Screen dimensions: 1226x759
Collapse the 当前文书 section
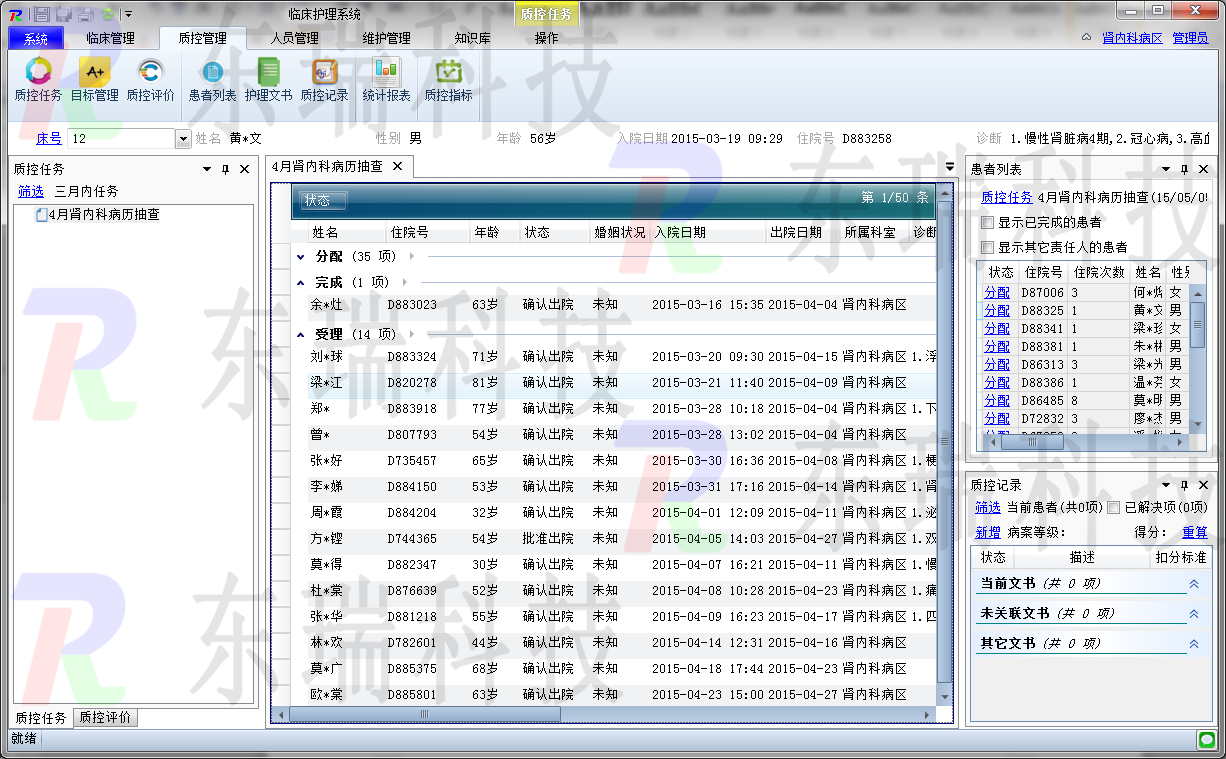[x=1193, y=584]
